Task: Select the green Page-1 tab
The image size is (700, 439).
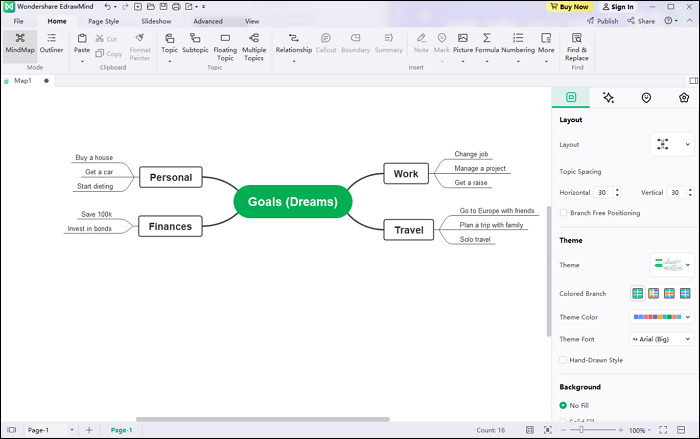Action: pos(121,430)
